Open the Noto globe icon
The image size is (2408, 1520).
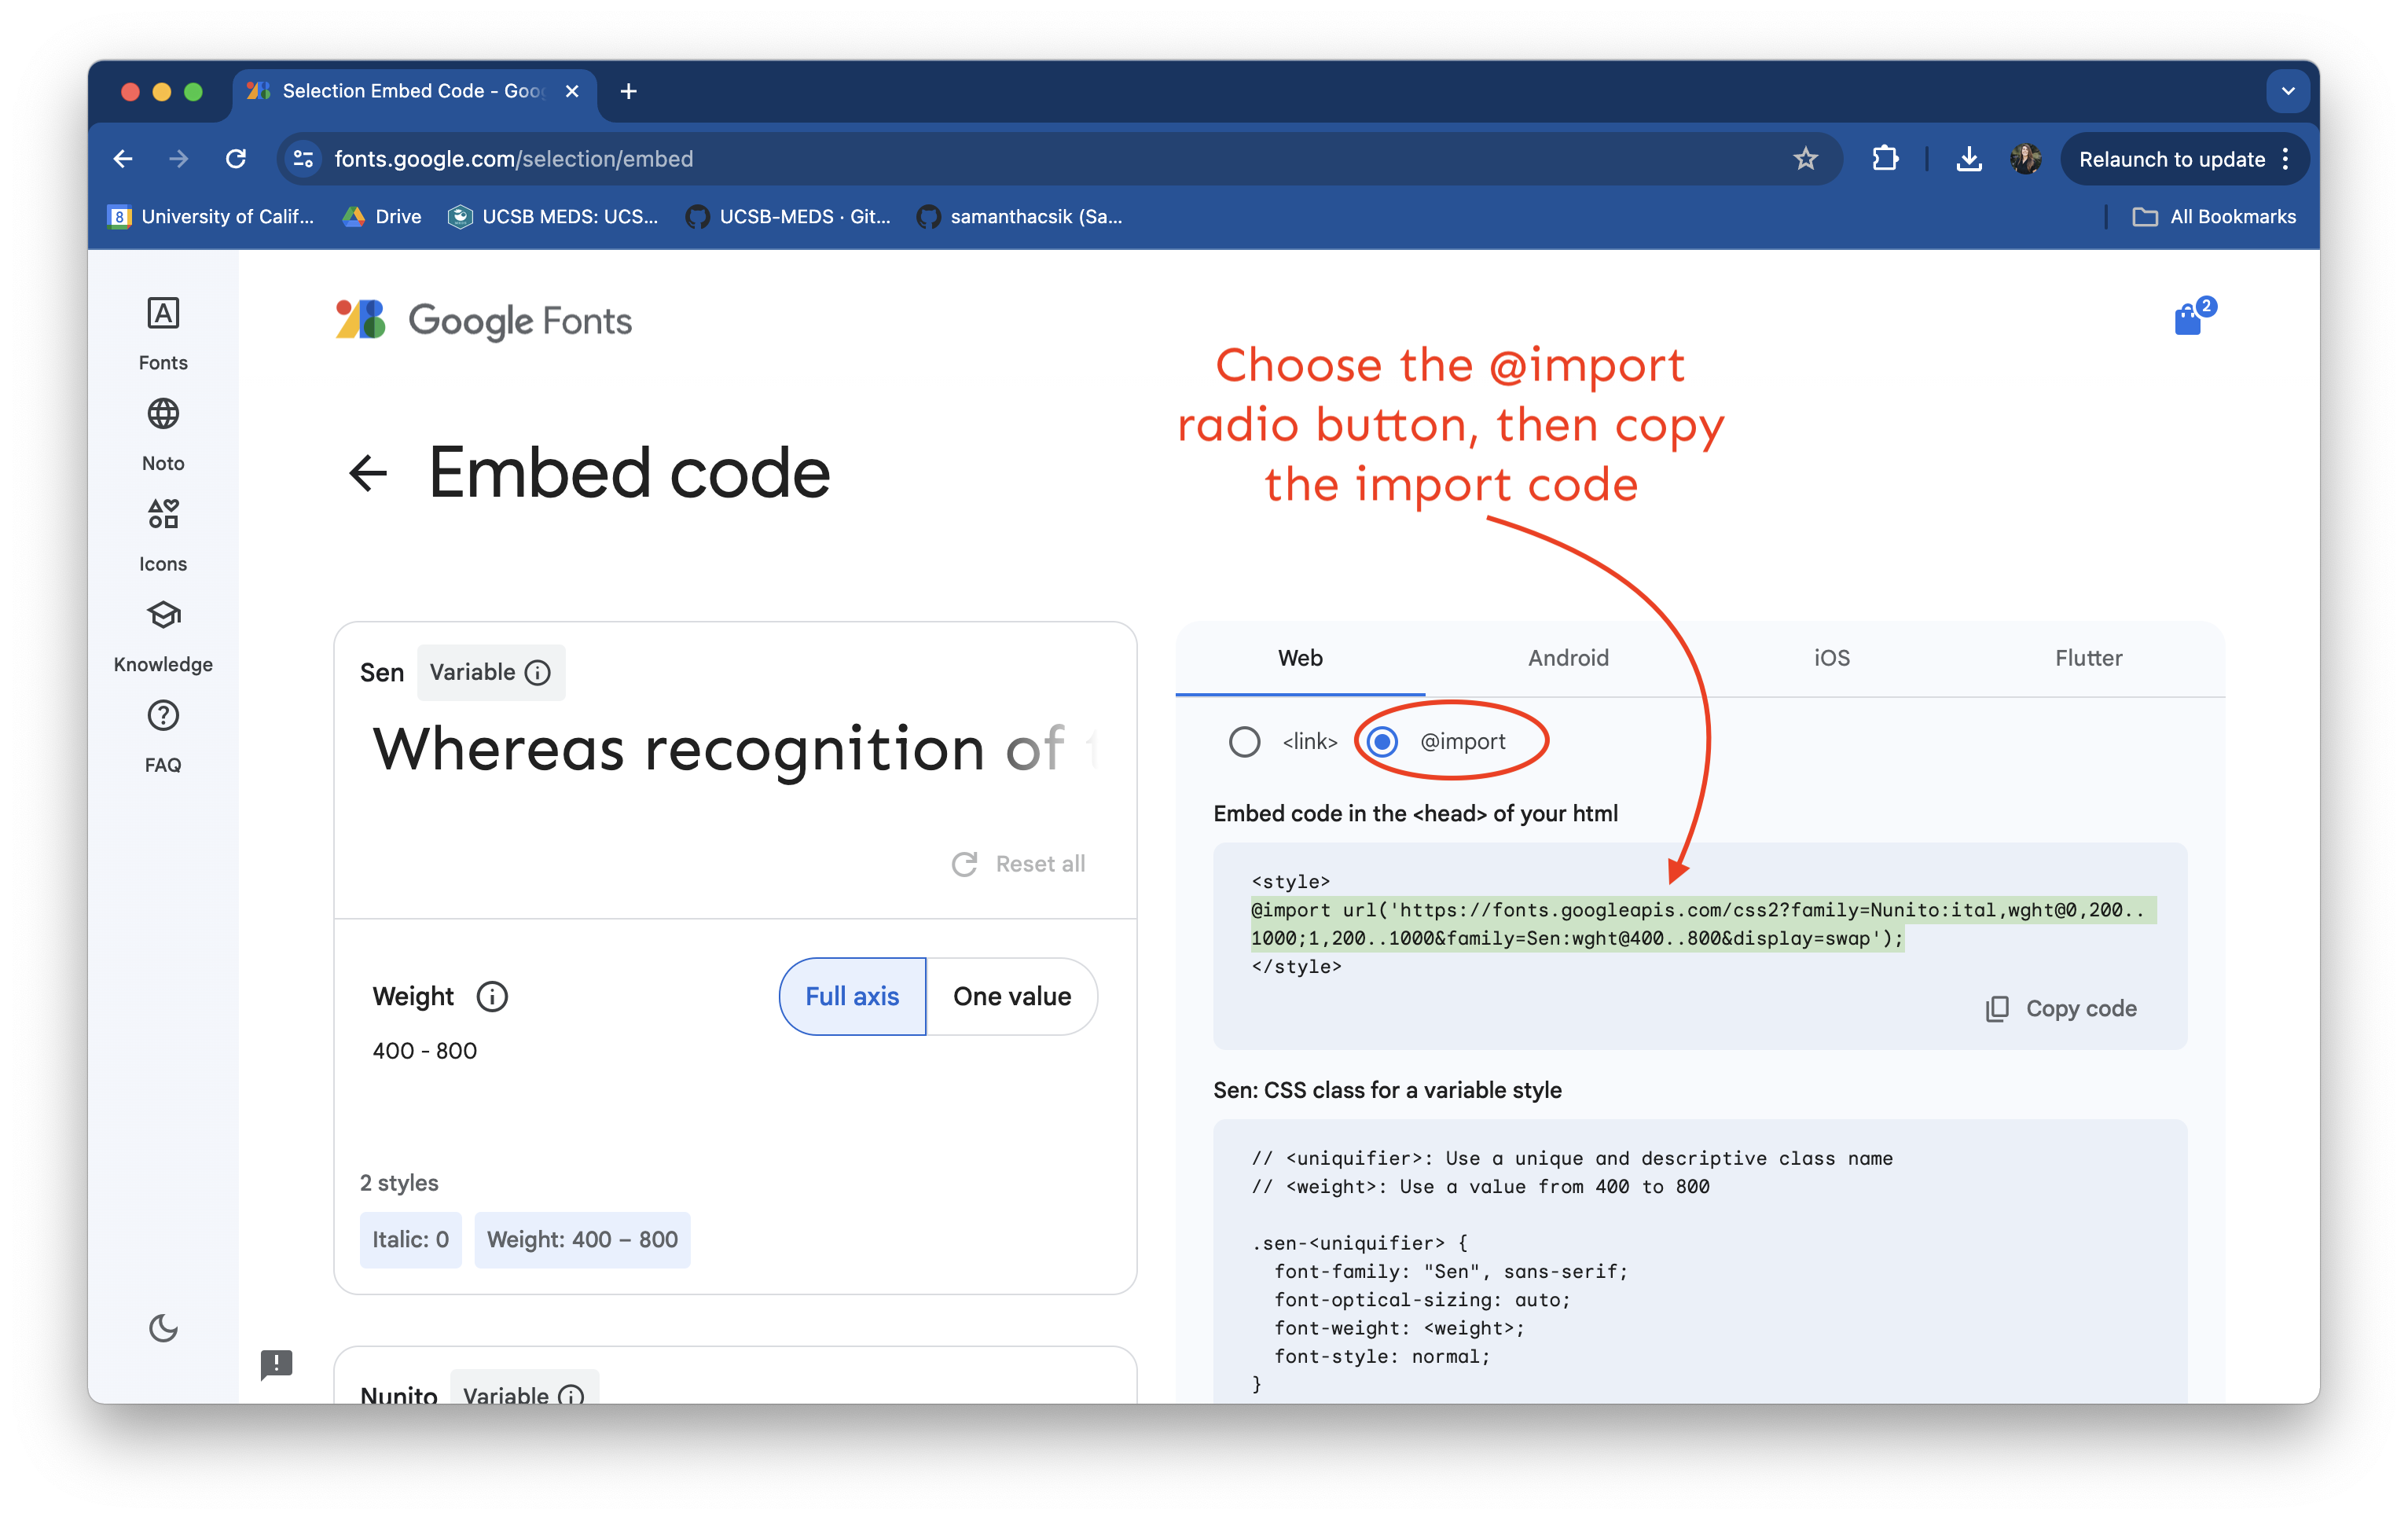tap(163, 414)
